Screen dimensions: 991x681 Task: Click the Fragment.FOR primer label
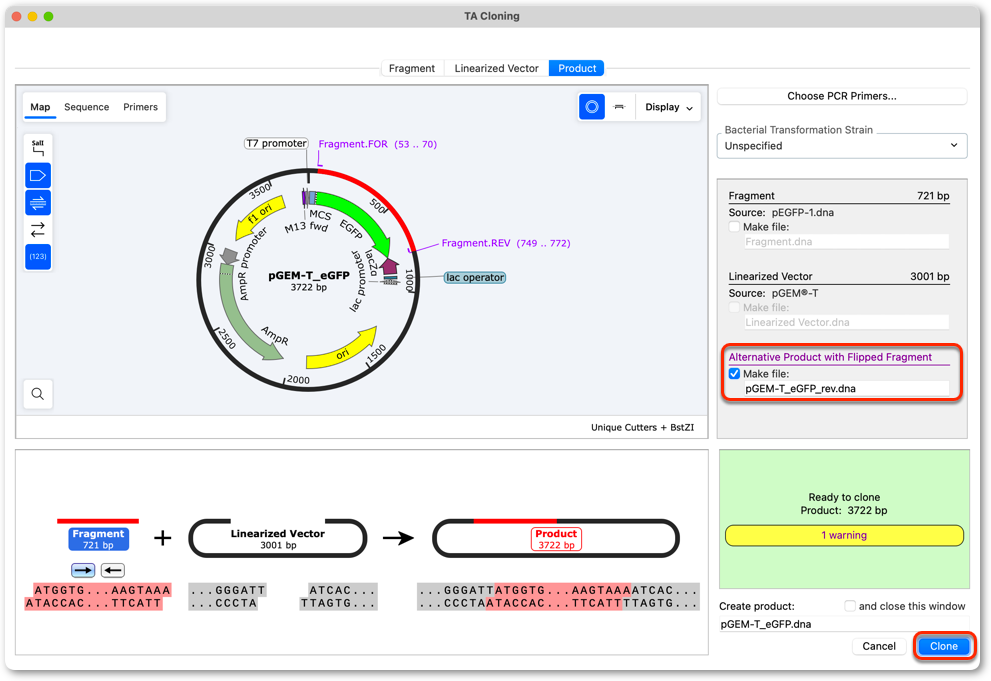(377, 144)
